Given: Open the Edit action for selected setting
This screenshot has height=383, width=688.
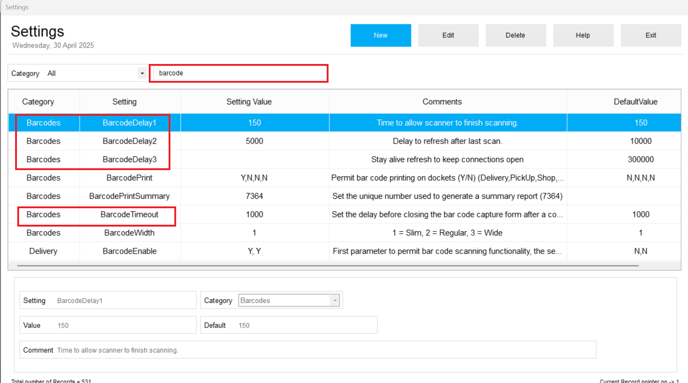Looking at the screenshot, I should click(x=448, y=36).
